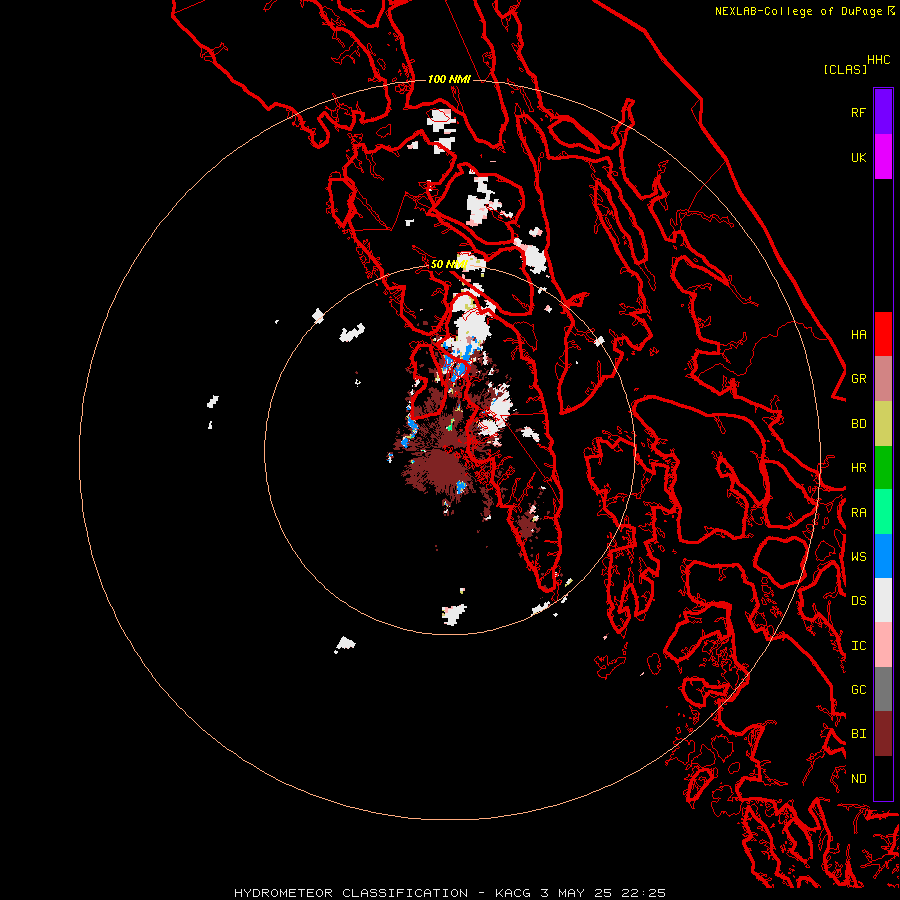900x900 pixels.
Task: Click the 3 MAY 25 date text
Action: 577,893
